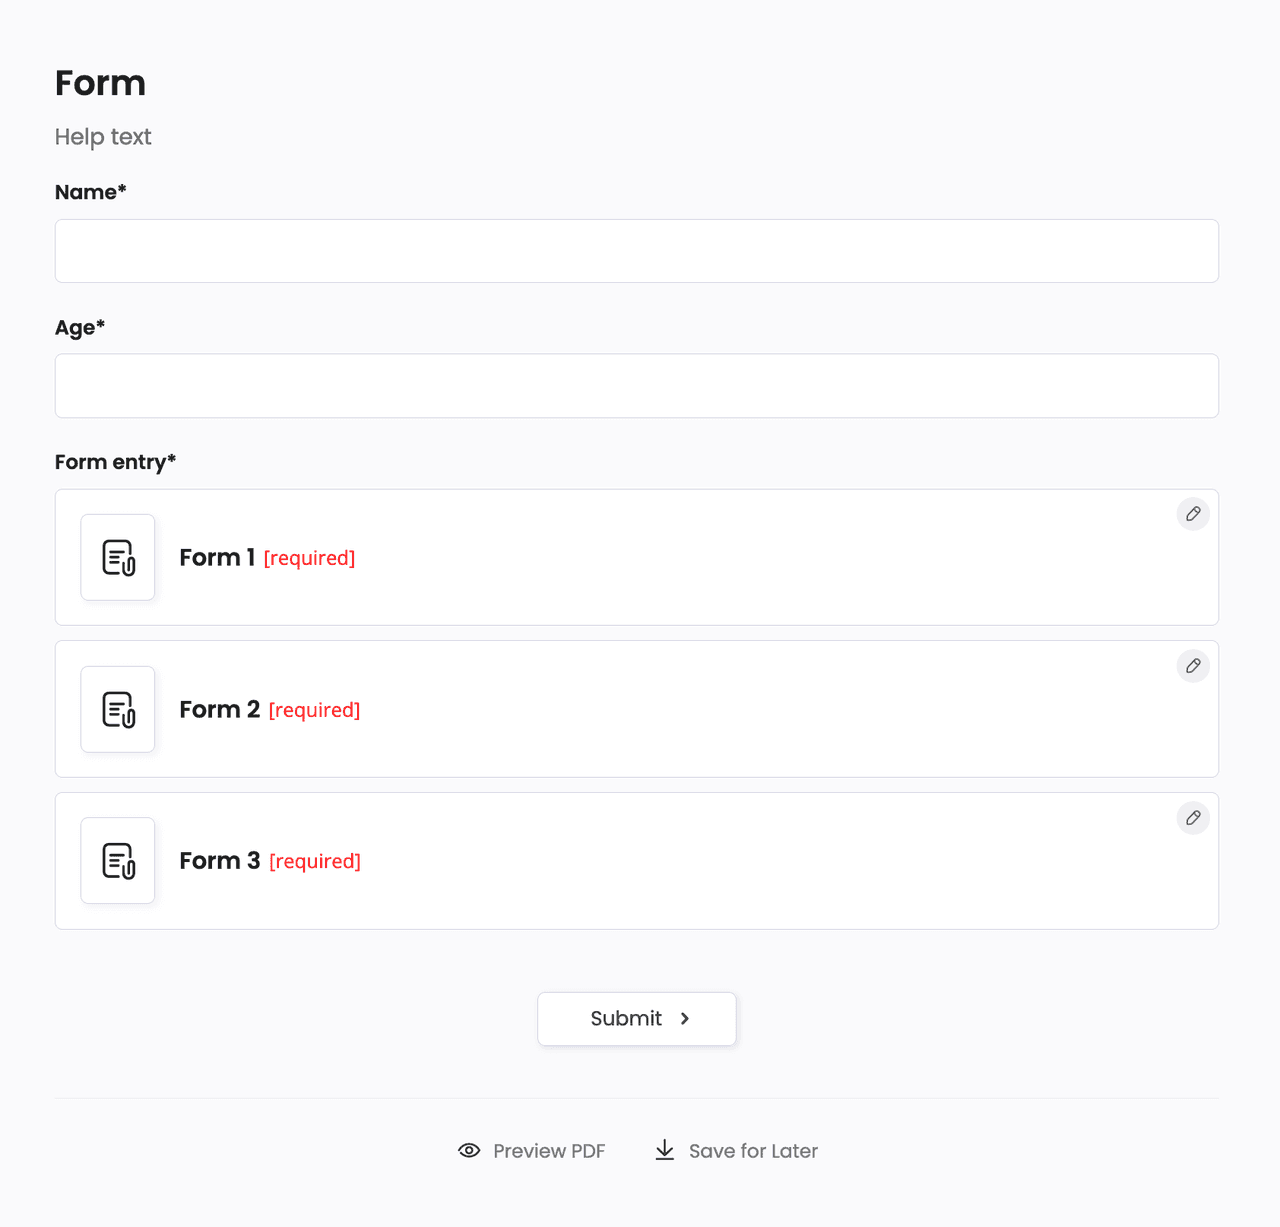Open the Form 1 entry title
This screenshot has height=1227, width=1280.
217,557
